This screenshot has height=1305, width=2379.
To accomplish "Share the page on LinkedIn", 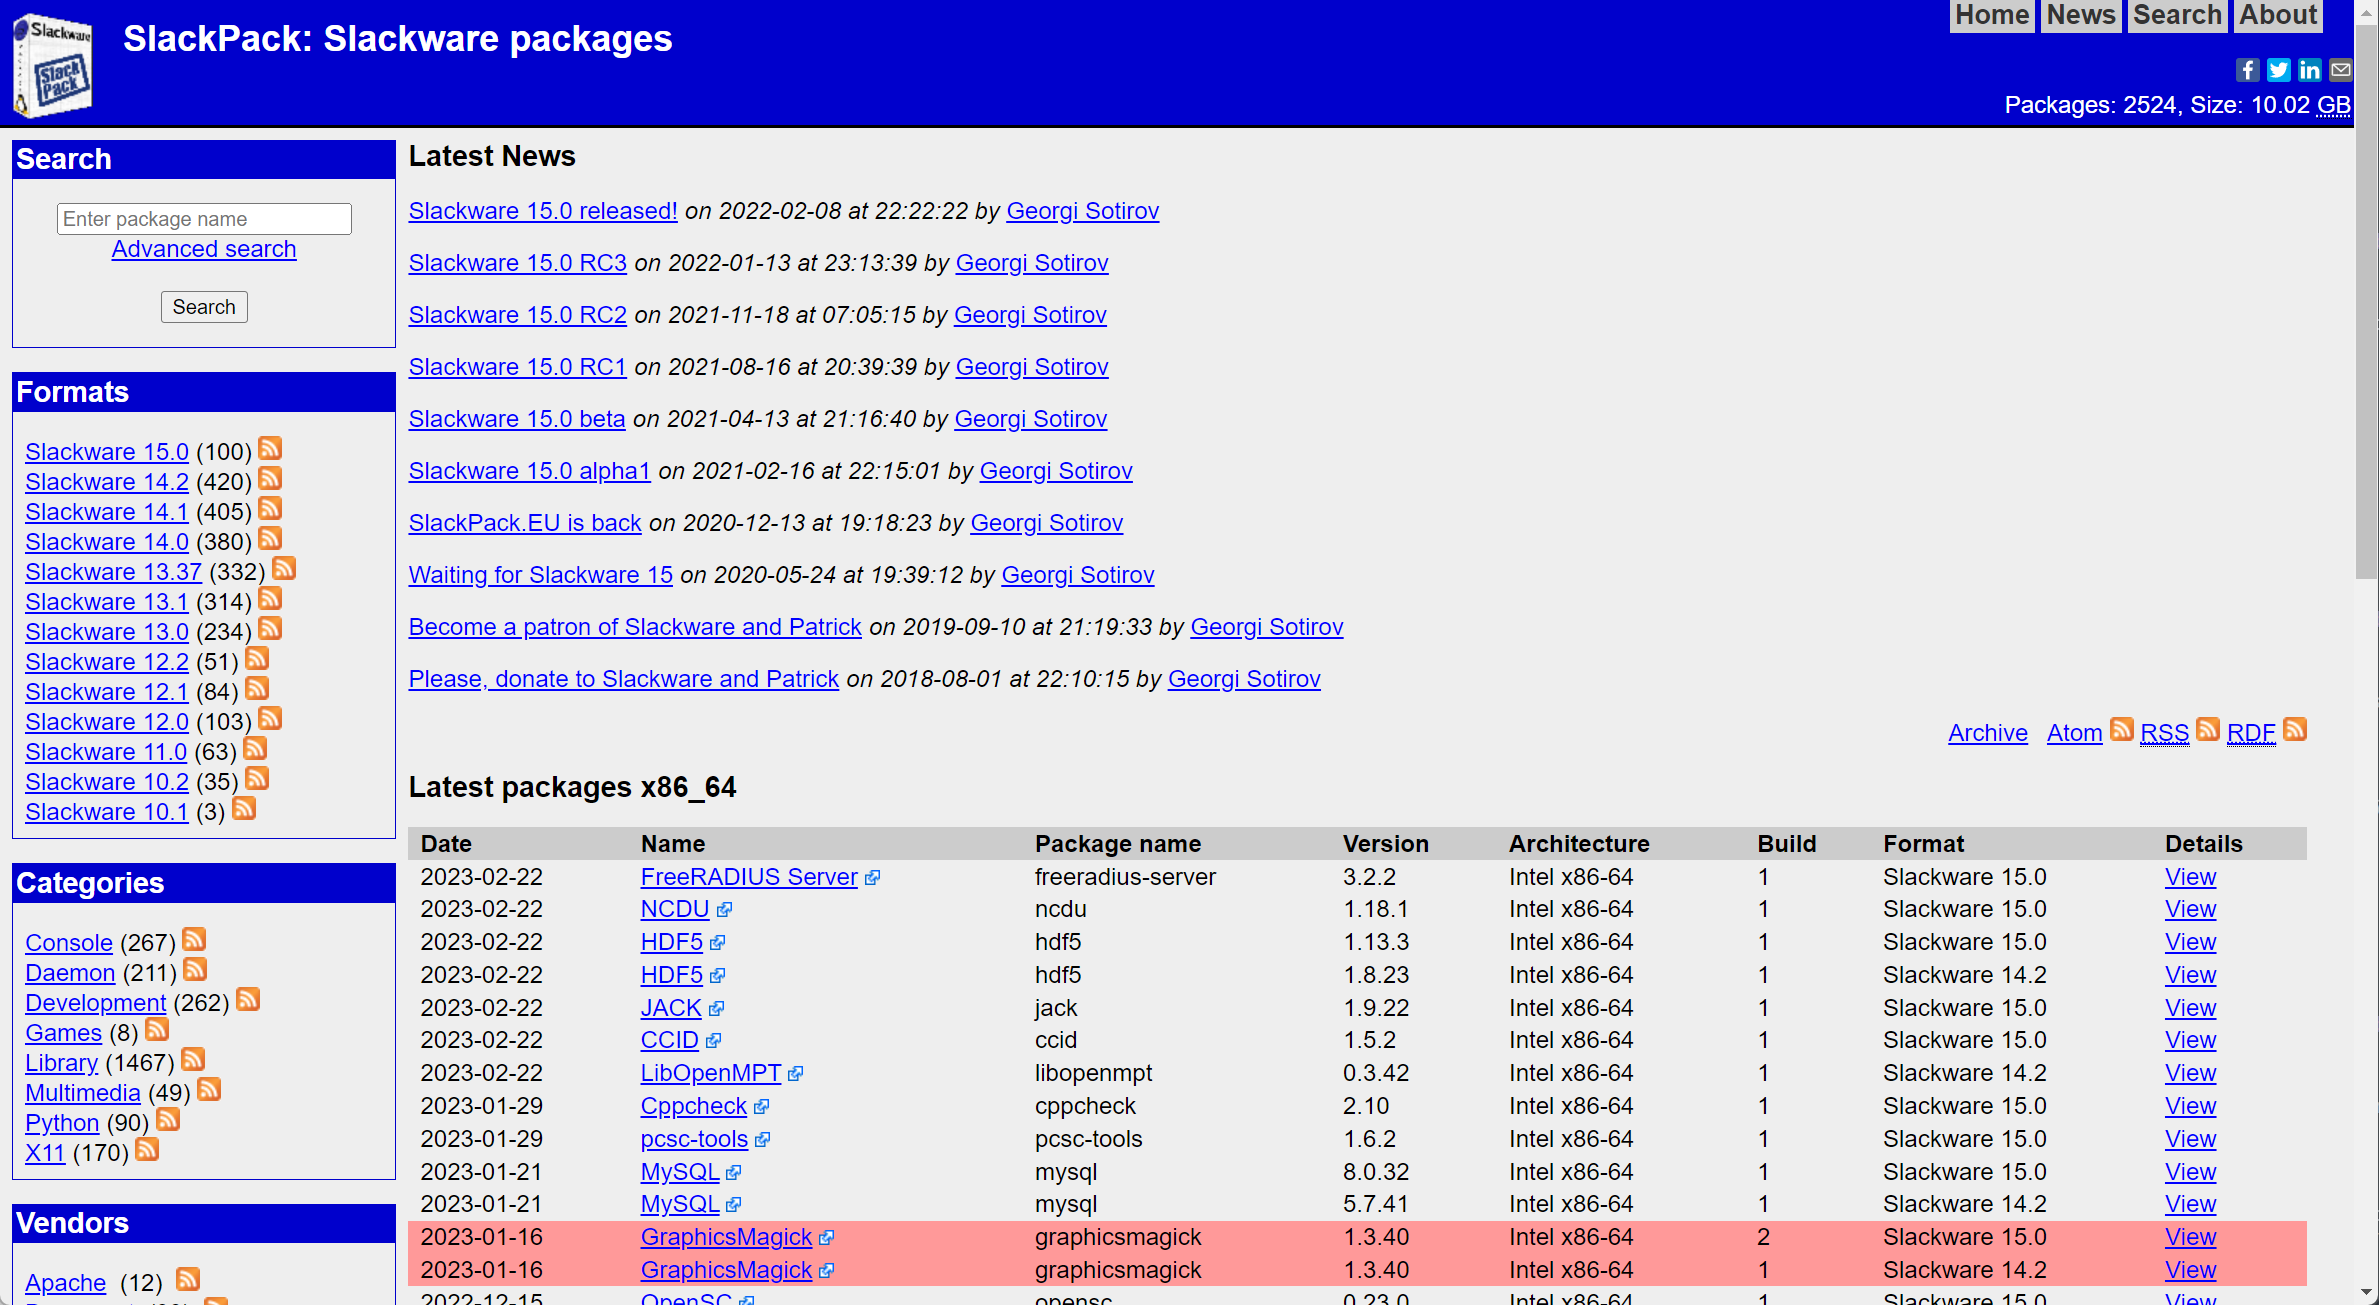I will 2309,69.
